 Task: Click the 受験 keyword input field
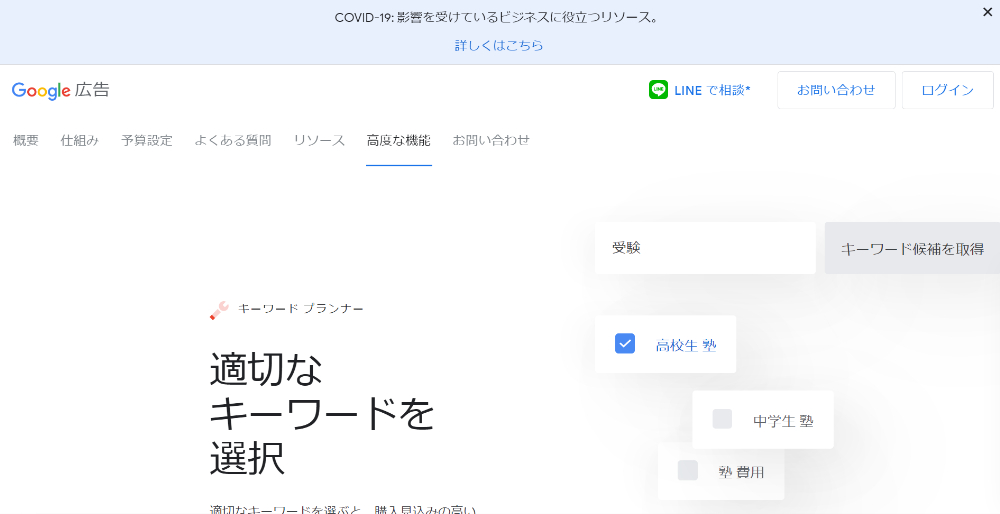pos(705,248)
